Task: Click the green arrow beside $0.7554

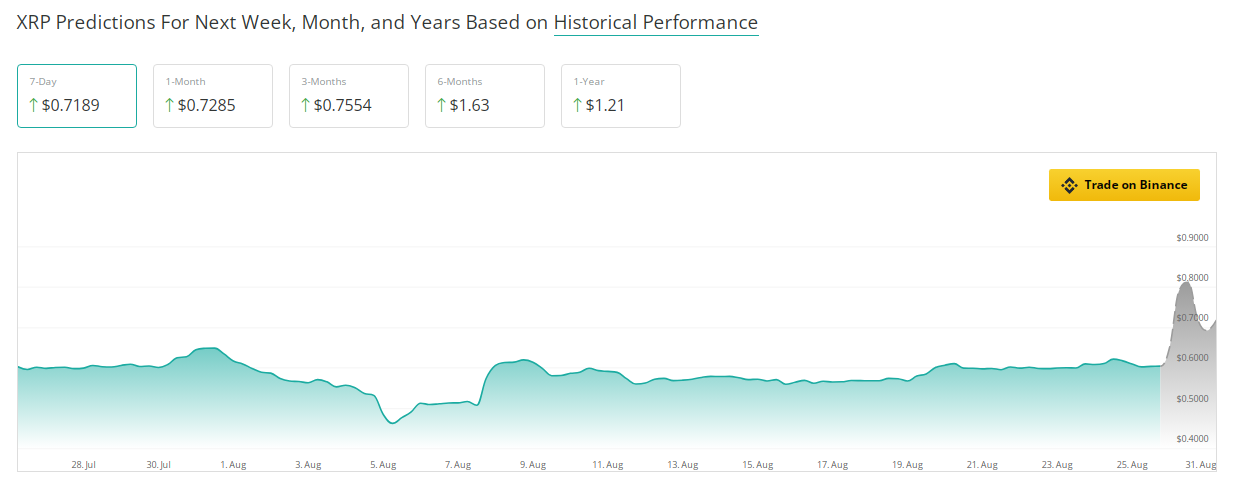Action: (x=305, y=105)
